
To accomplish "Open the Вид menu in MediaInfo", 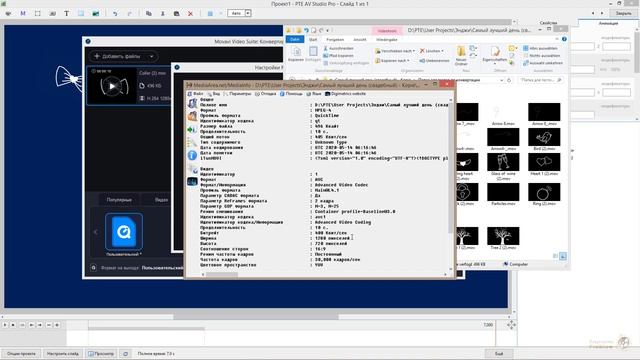I will 213,94.
